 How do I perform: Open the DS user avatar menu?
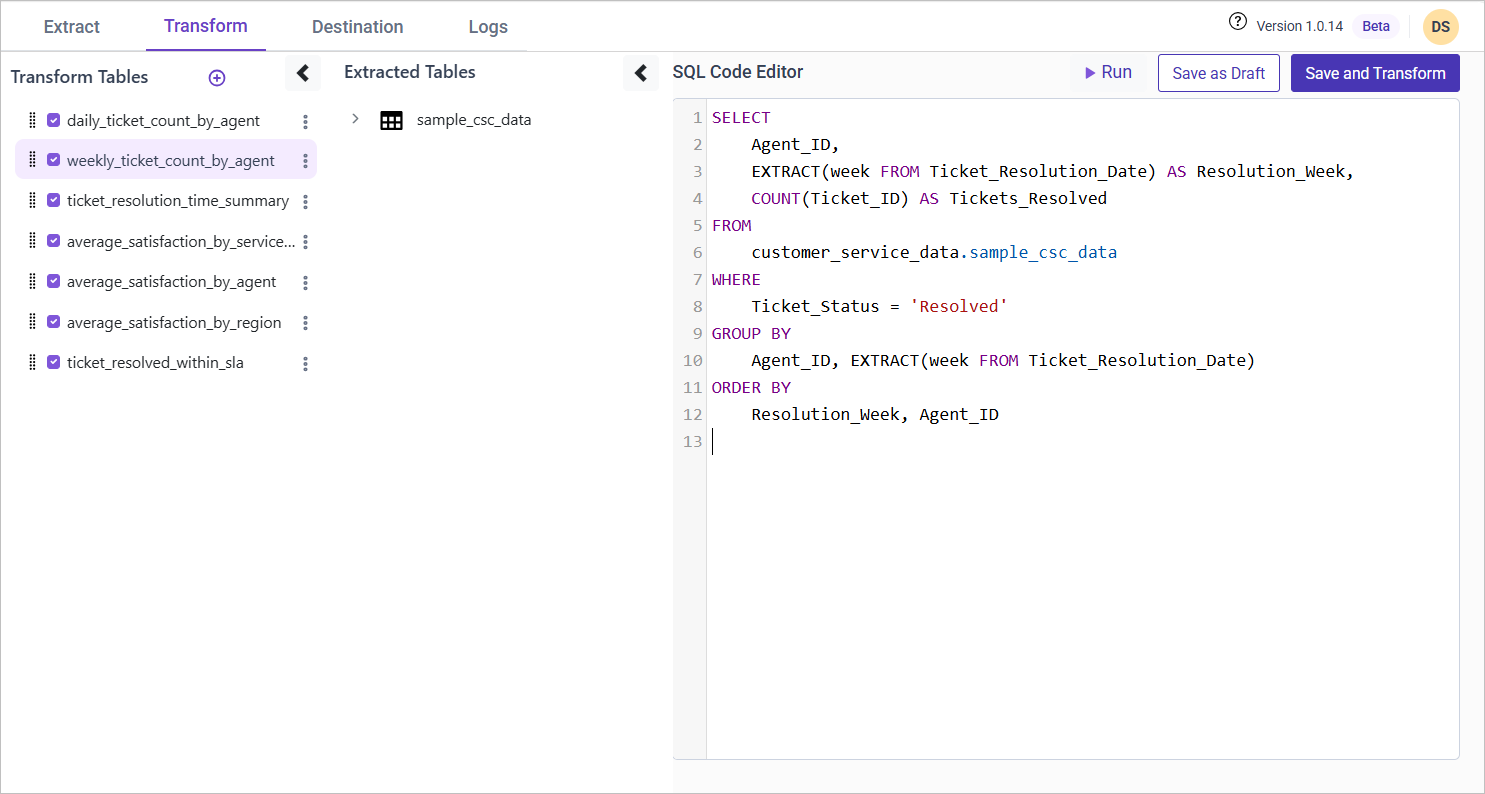coord(1440,27)
